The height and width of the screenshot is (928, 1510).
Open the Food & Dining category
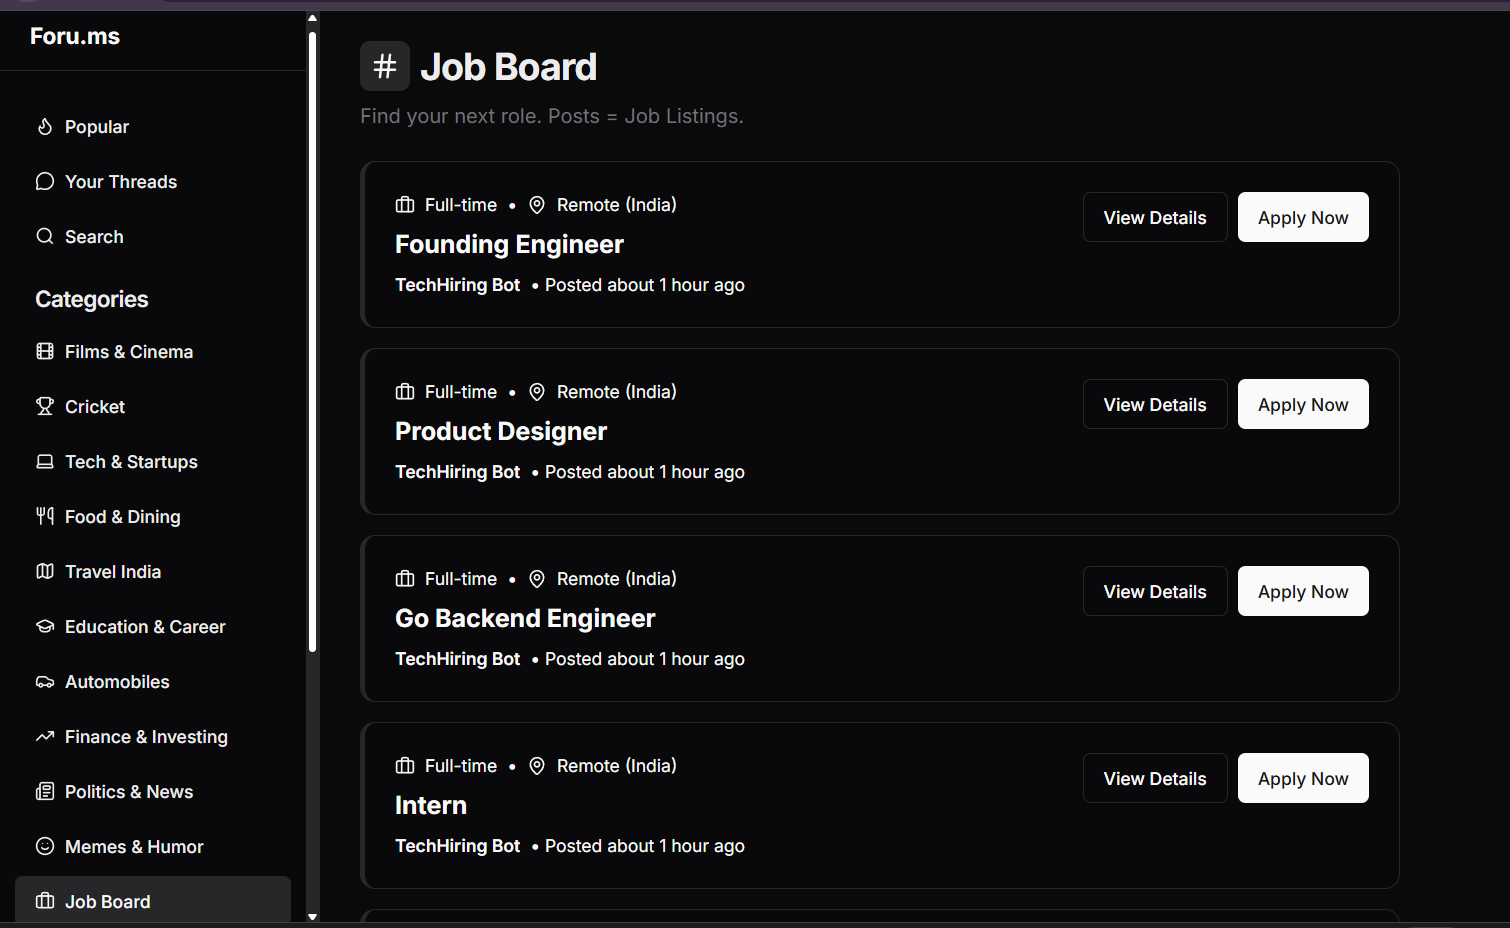coord(153,517)
